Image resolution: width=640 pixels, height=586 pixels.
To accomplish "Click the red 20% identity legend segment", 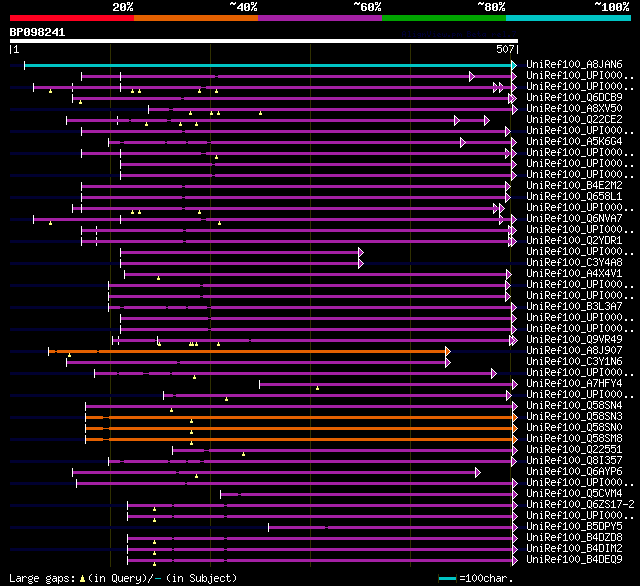I will 72,18.
